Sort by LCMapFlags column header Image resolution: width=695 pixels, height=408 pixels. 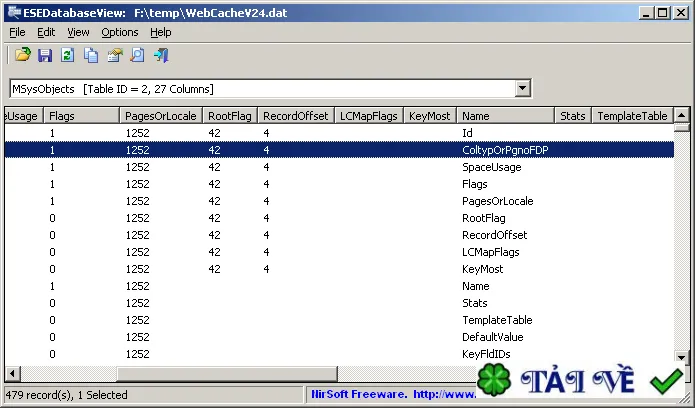point(369,116)
